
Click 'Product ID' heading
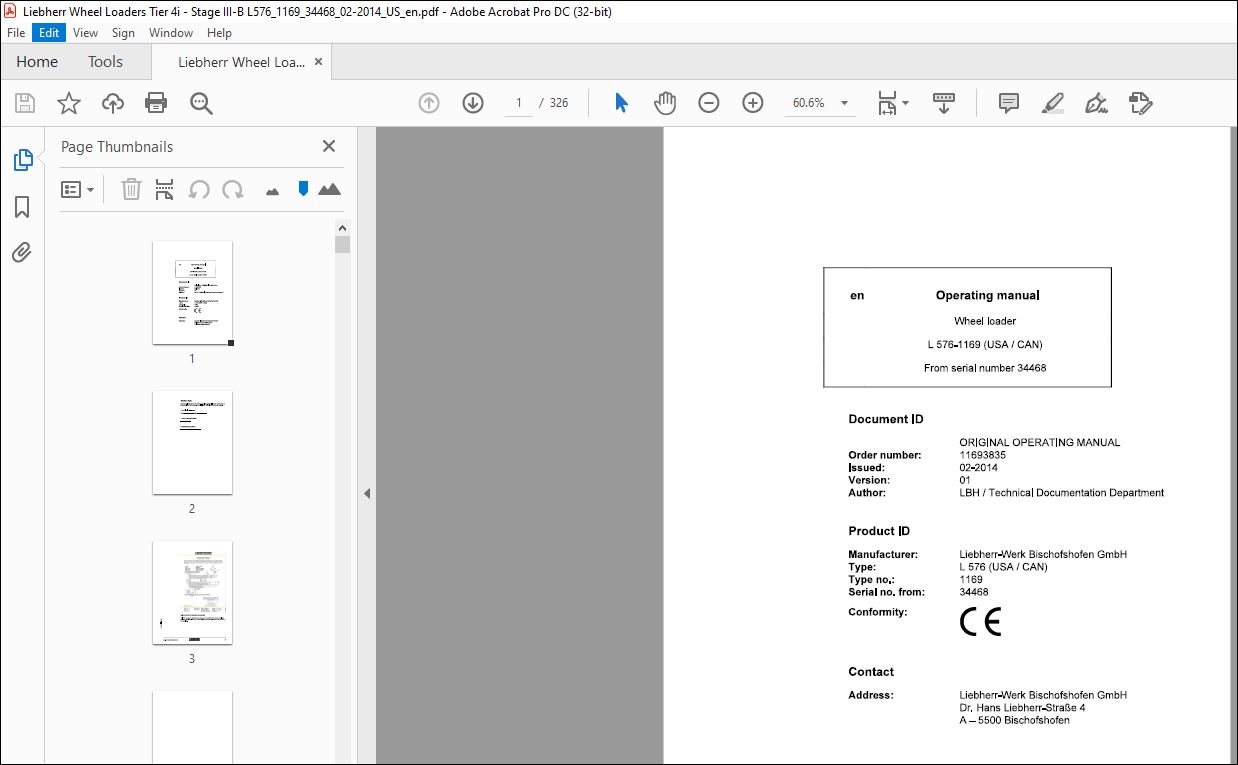(879, 531)
